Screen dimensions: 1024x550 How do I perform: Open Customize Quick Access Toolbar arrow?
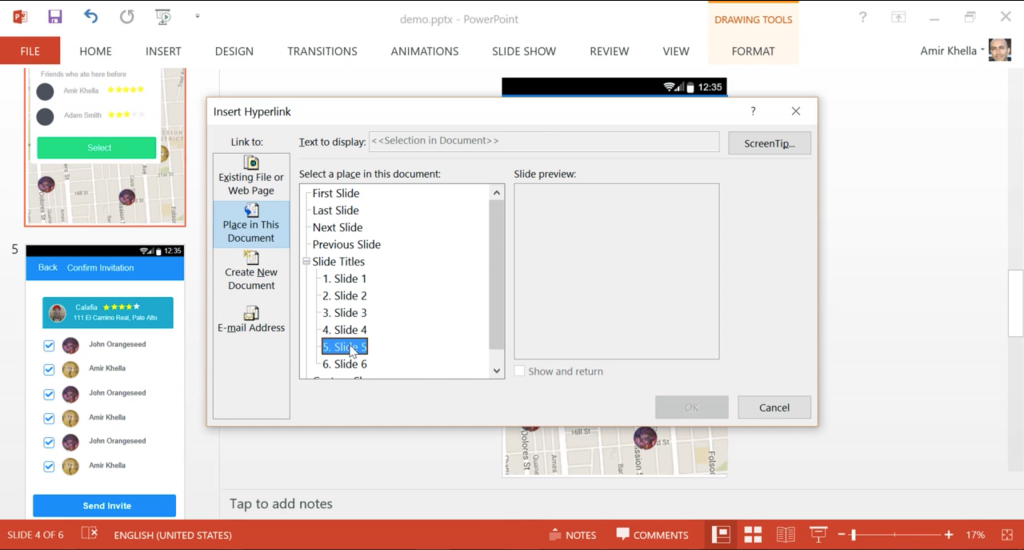pyautogui.click(x=197, y=16)
